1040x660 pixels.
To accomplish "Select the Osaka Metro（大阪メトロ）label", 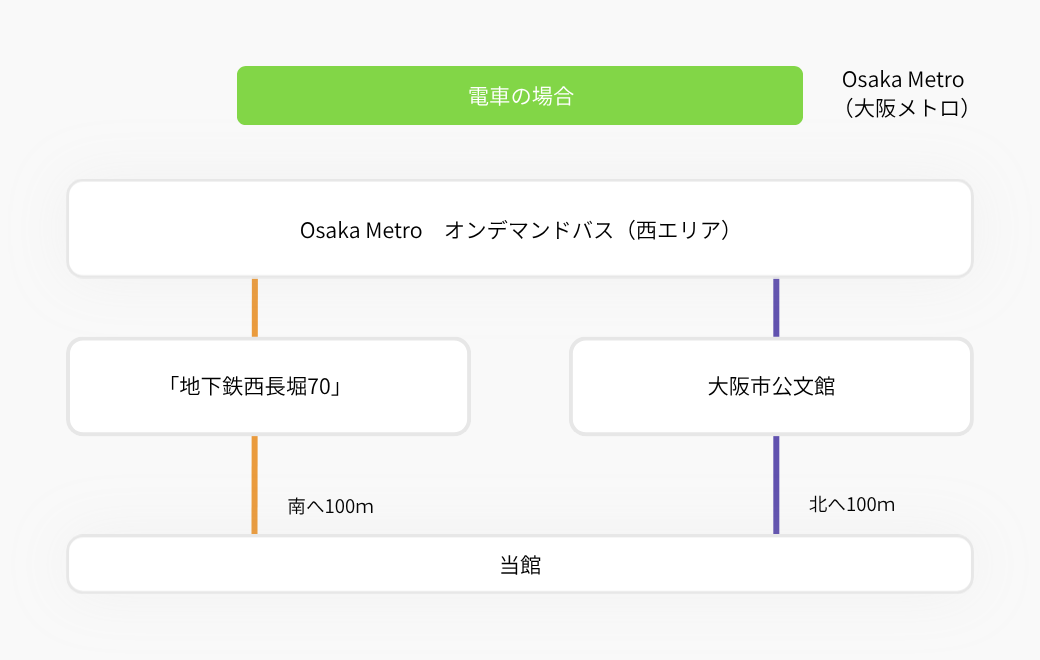I will (x=903, y=94).
